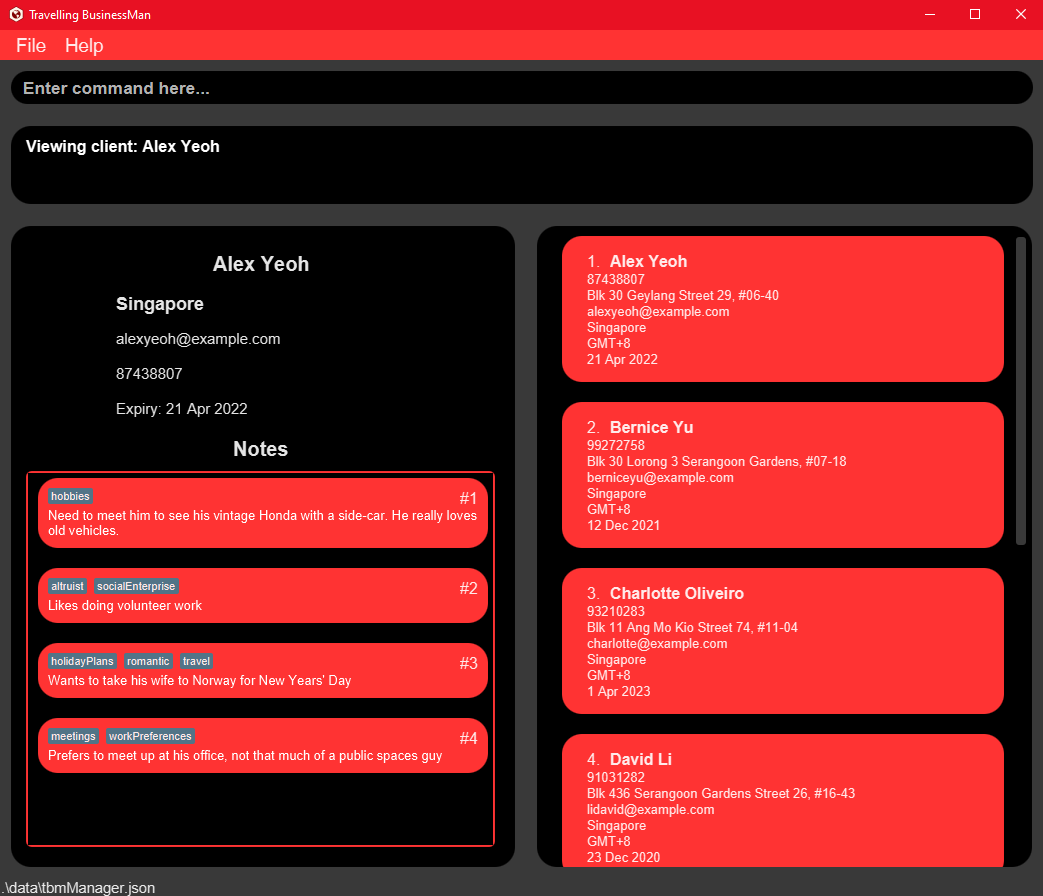
Task: Select the Charlotte Oliveiro client card
Action: [x=782, y=641]
